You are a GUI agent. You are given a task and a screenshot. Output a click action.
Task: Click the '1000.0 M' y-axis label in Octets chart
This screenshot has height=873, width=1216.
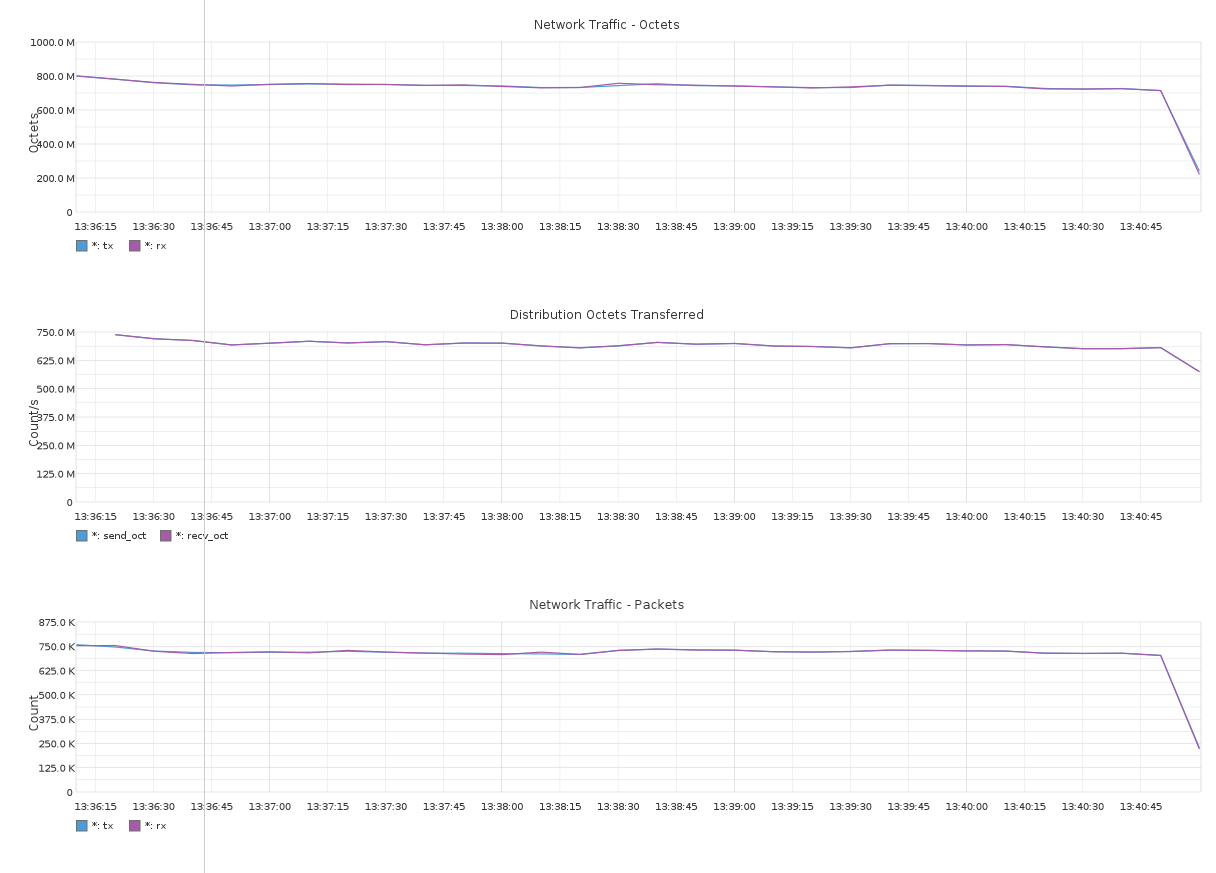(53, 43)
